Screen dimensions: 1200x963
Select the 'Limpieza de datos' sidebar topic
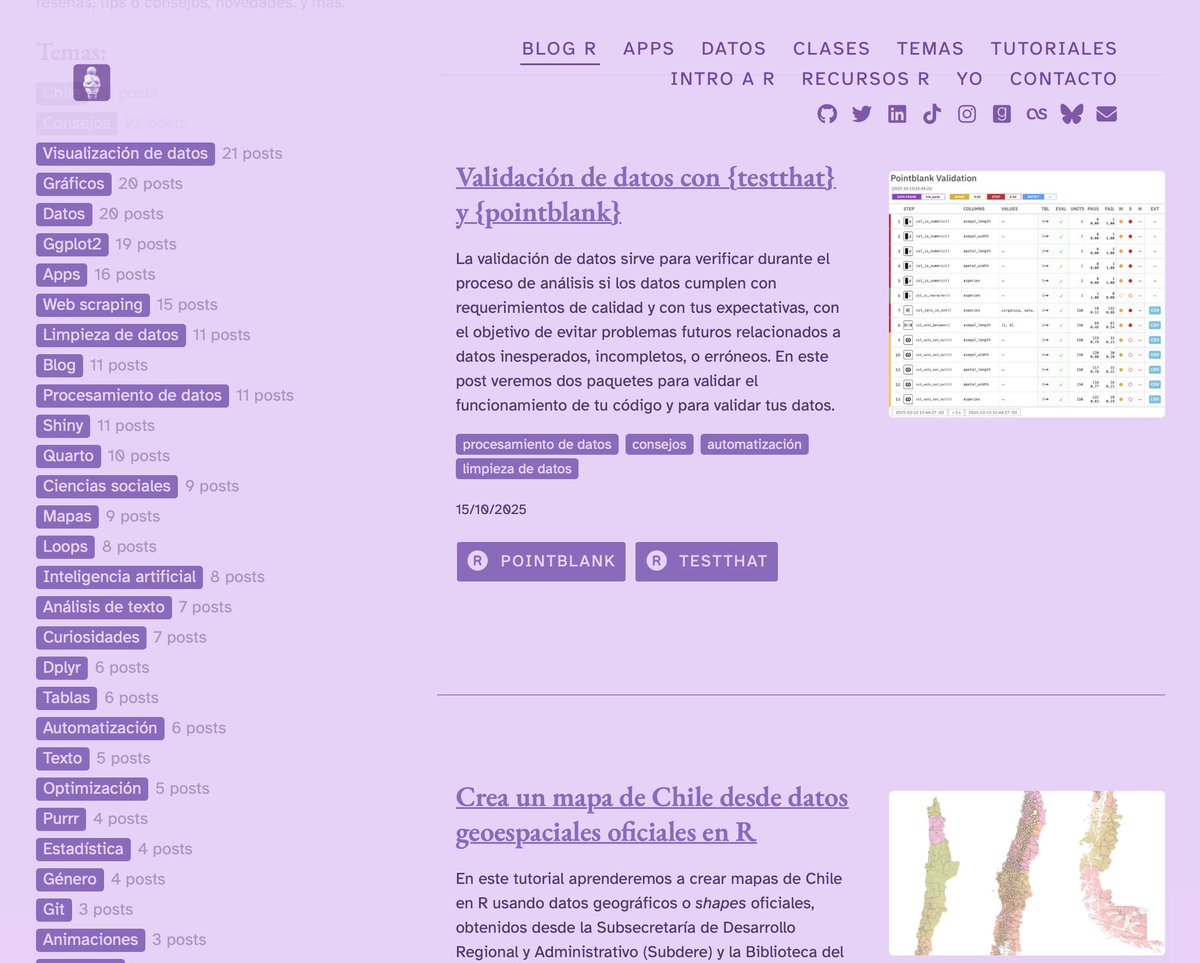[111, 334]
